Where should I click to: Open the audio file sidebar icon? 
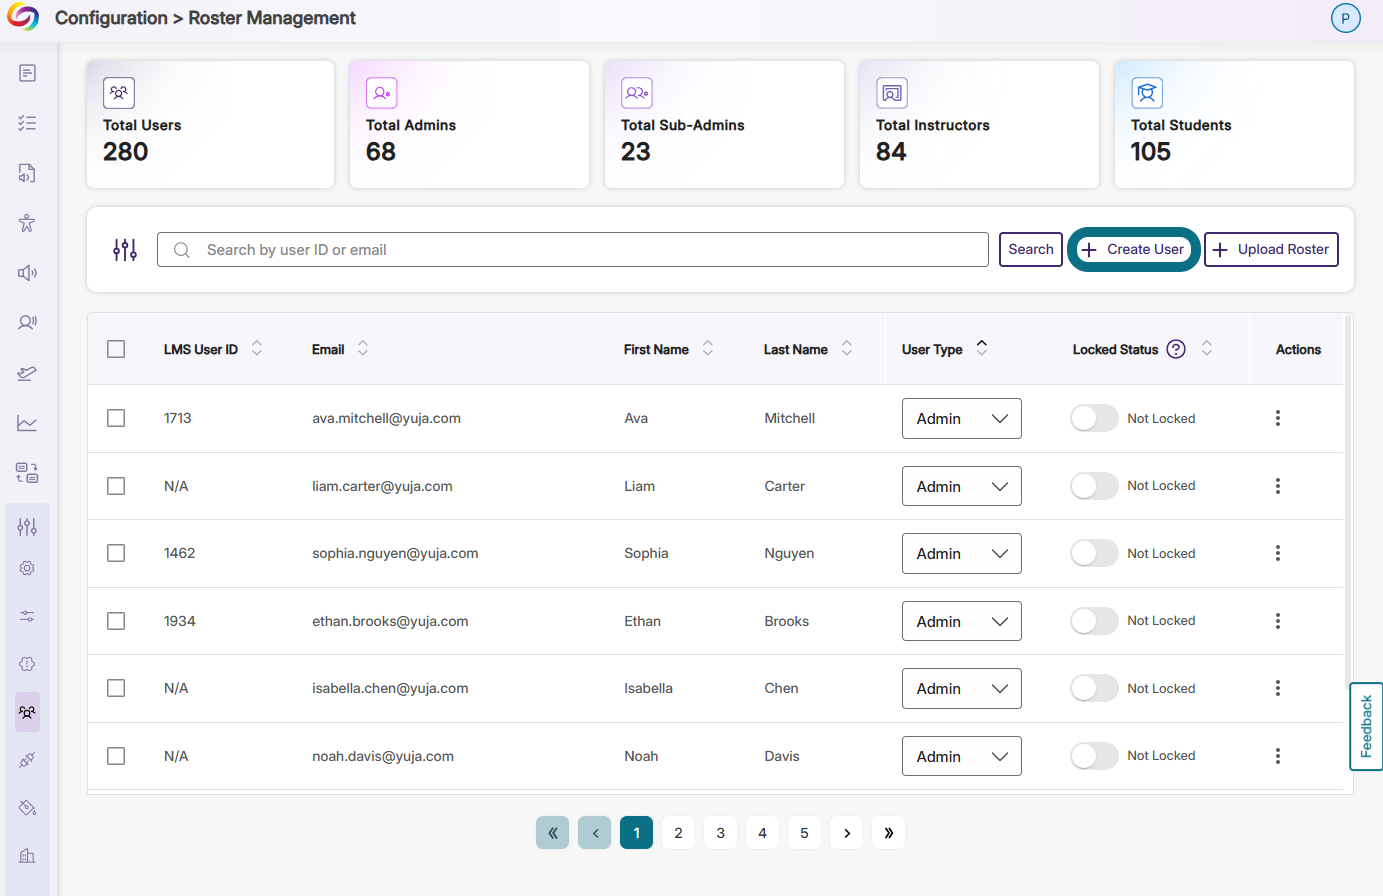(27, 173)
